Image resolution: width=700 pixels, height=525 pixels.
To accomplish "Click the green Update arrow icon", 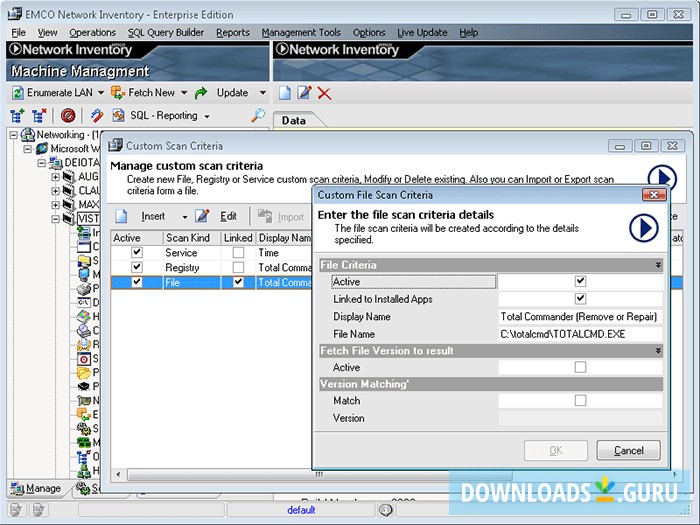I will click(x=201, y=93).
